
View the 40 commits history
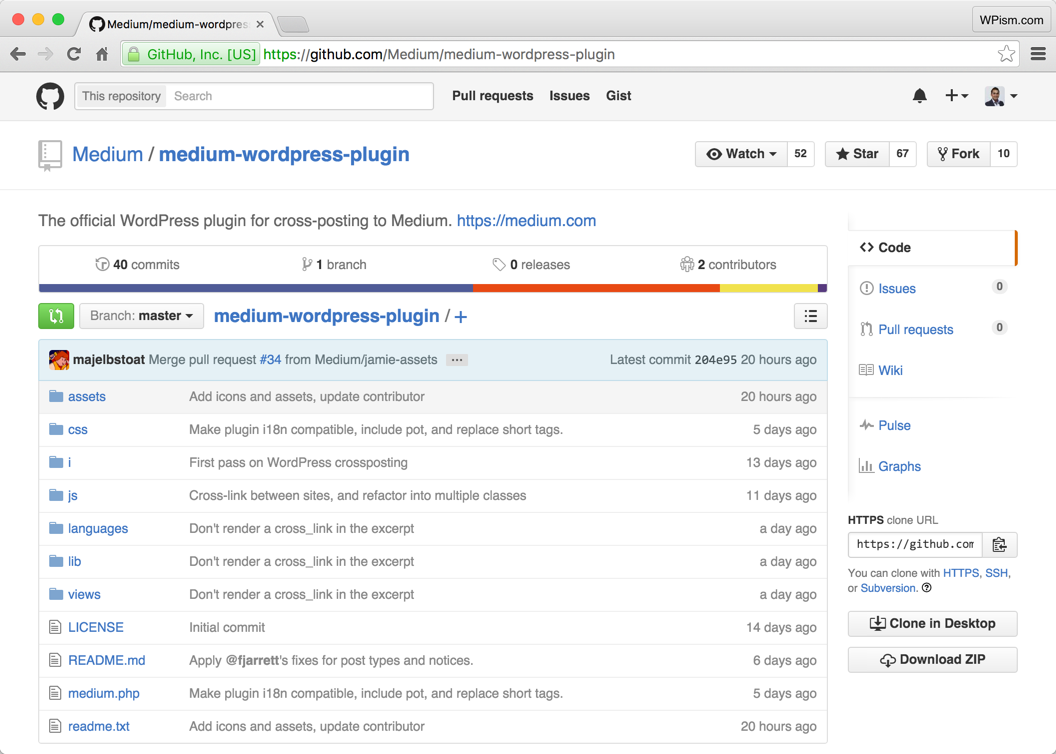(x=137, y=265)
